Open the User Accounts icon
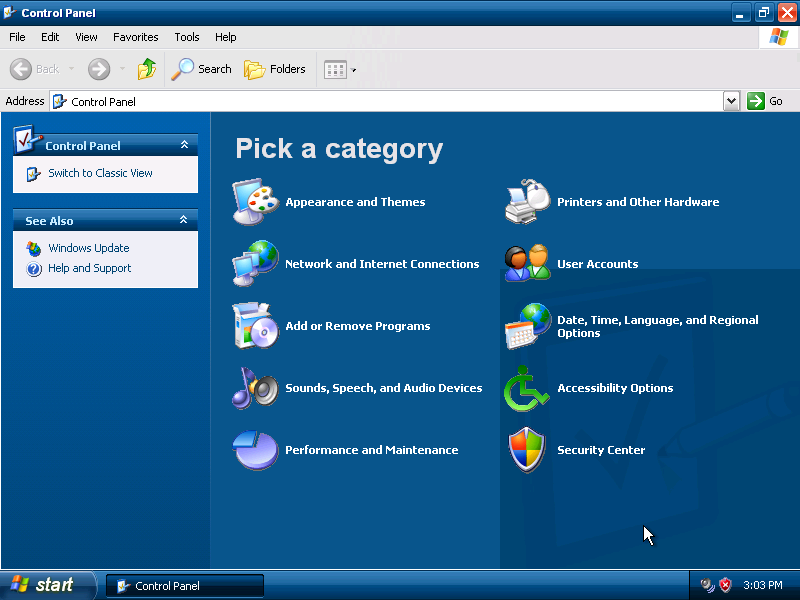 pyautogui.click(x=528, y=263)
